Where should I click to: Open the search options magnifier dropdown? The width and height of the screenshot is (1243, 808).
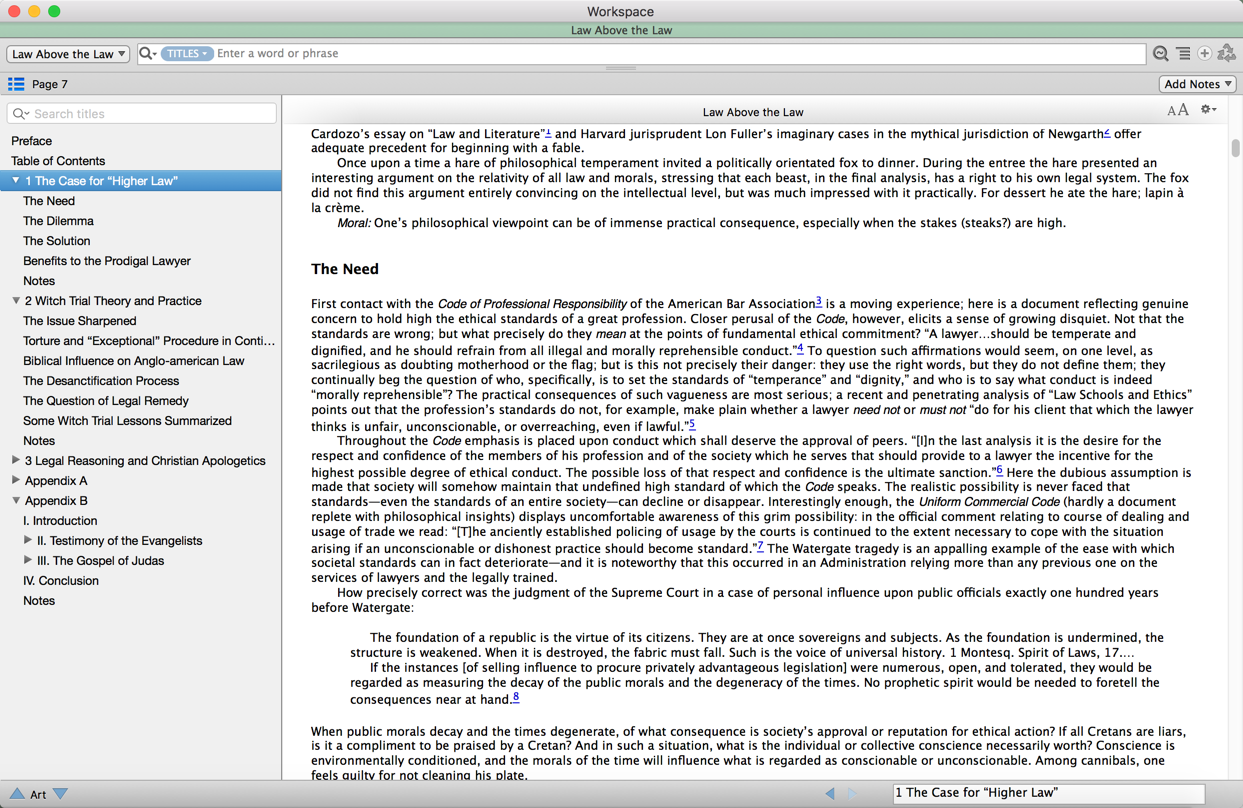tap(148, 53)
